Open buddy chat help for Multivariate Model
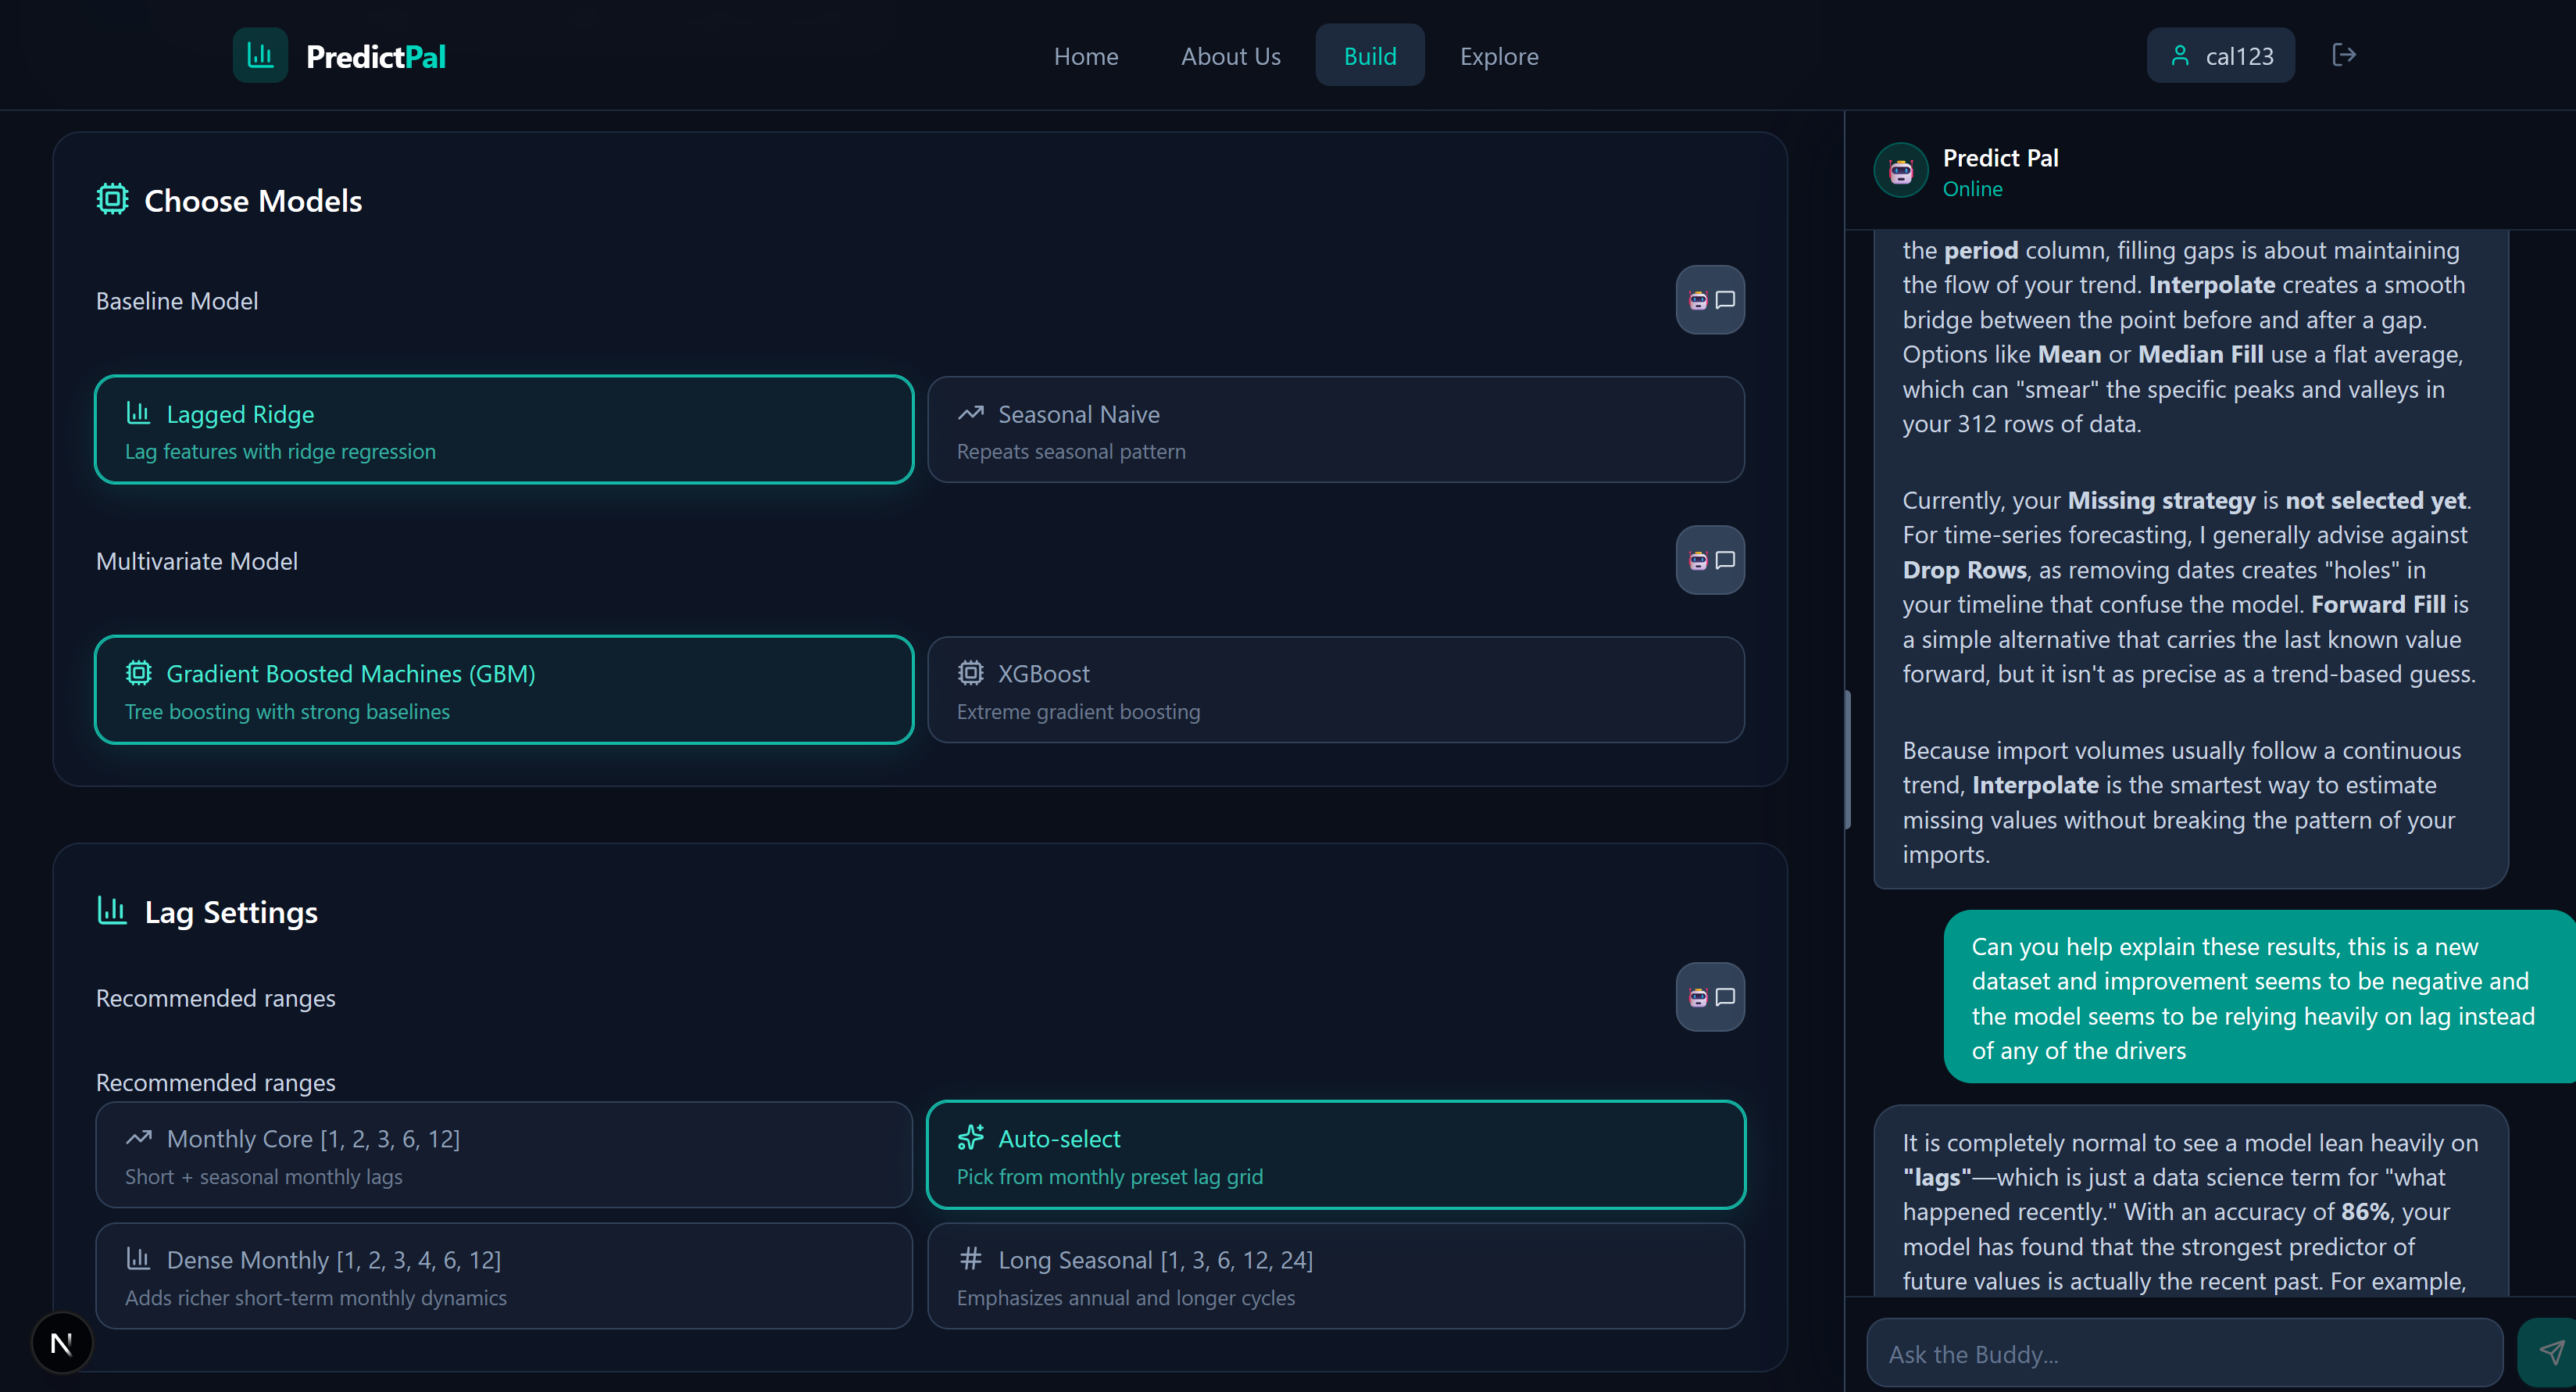The height and width of the screenshot is (1392, 2576). click(1710, 560)
